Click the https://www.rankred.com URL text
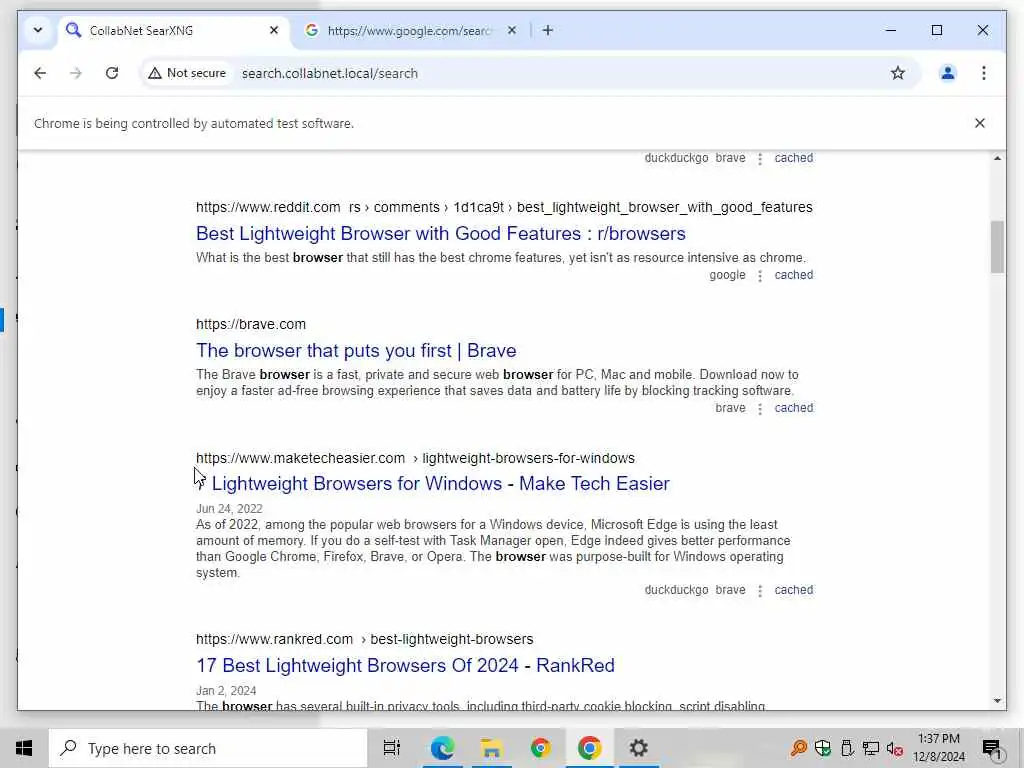The width and height of the screenshot is (1024, 768). (274, 639)
